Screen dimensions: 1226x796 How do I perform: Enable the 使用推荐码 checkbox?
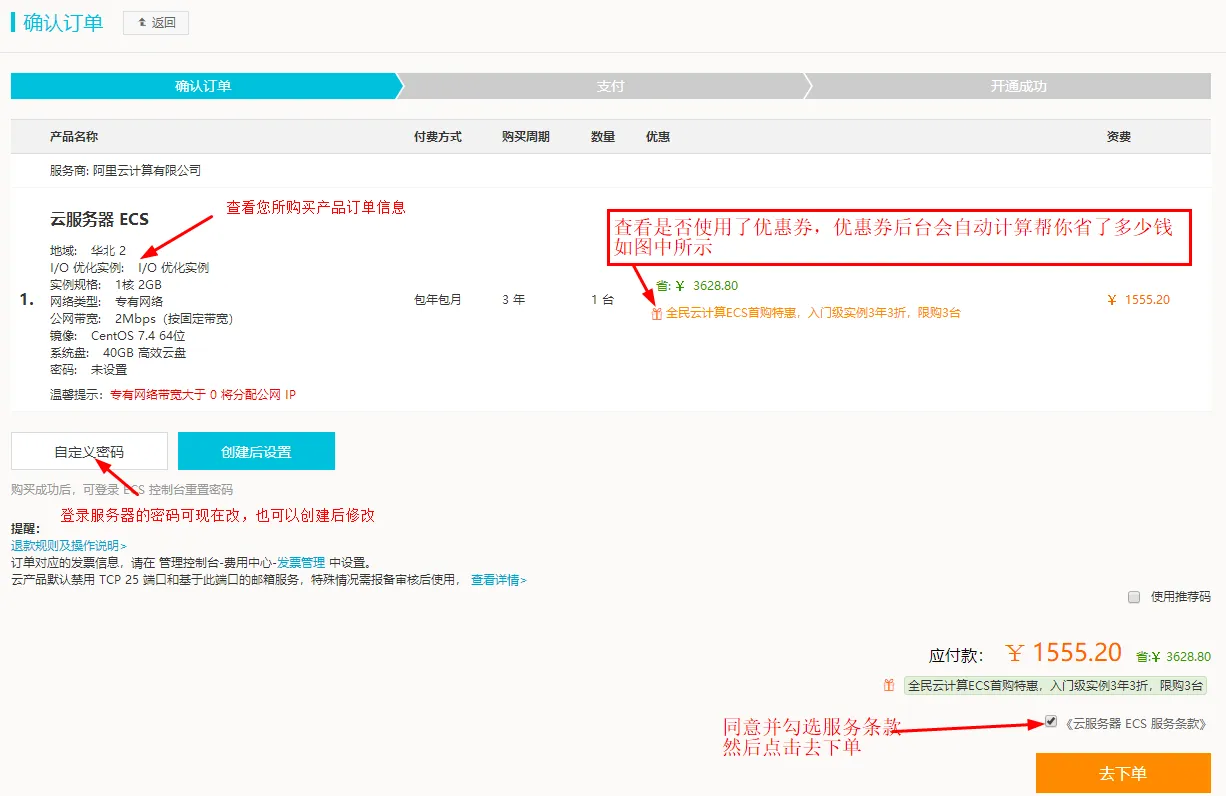1134,597
